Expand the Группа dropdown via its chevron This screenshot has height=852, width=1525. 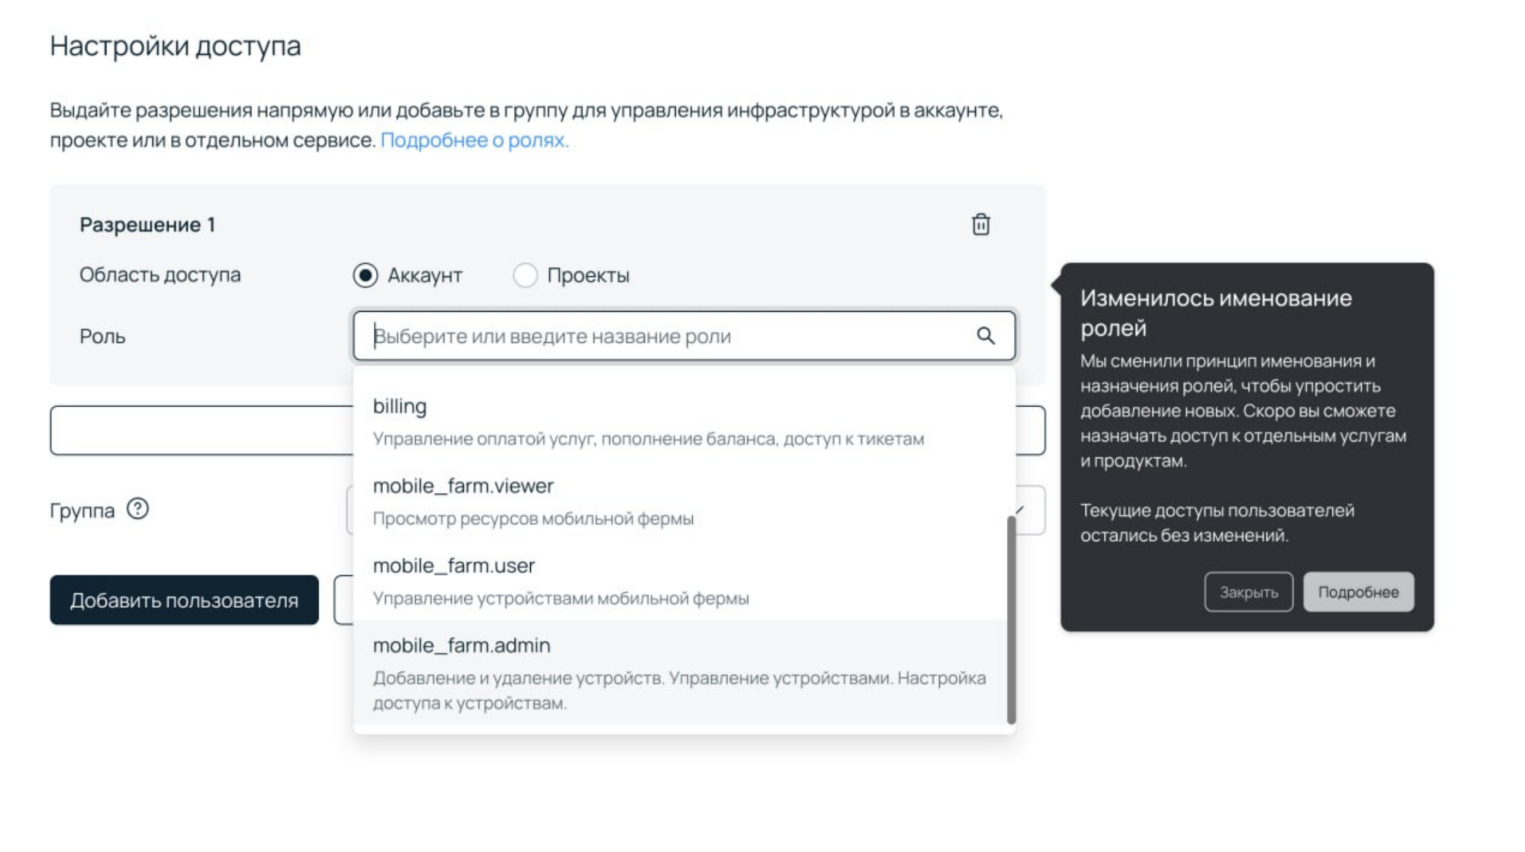pos(1021,510)
